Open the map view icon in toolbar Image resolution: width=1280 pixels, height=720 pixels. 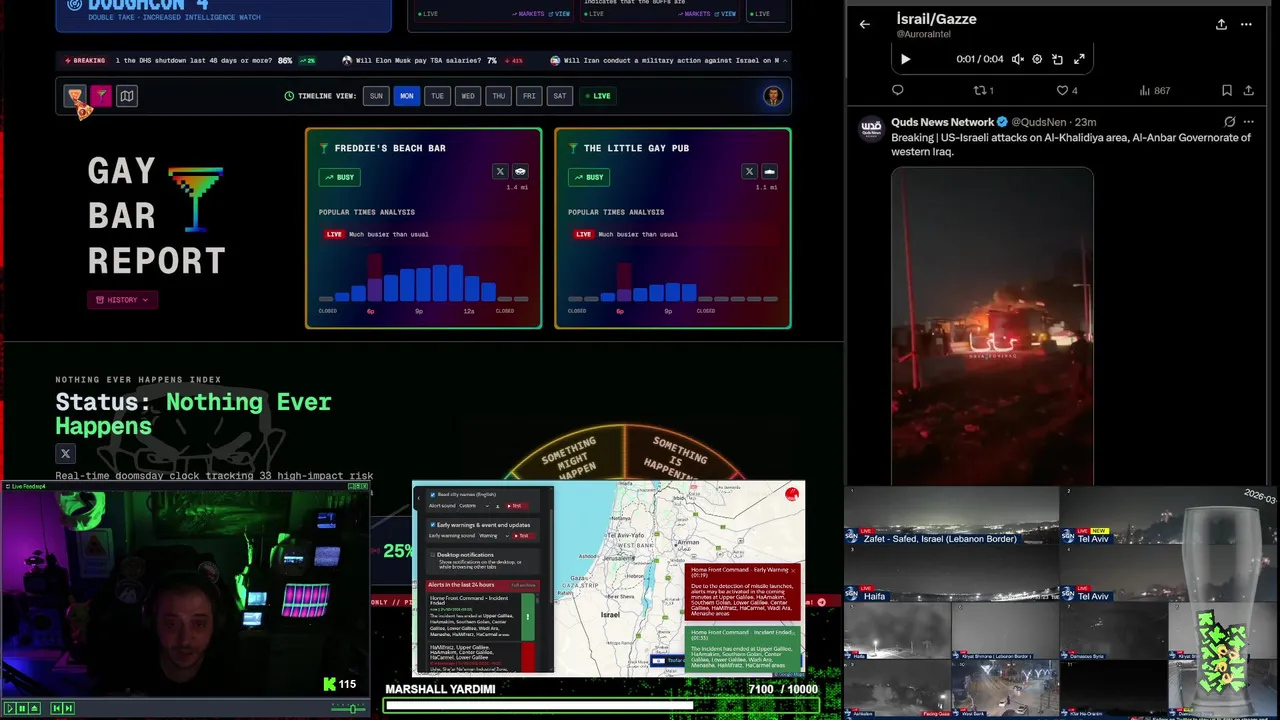pos(126,96)
